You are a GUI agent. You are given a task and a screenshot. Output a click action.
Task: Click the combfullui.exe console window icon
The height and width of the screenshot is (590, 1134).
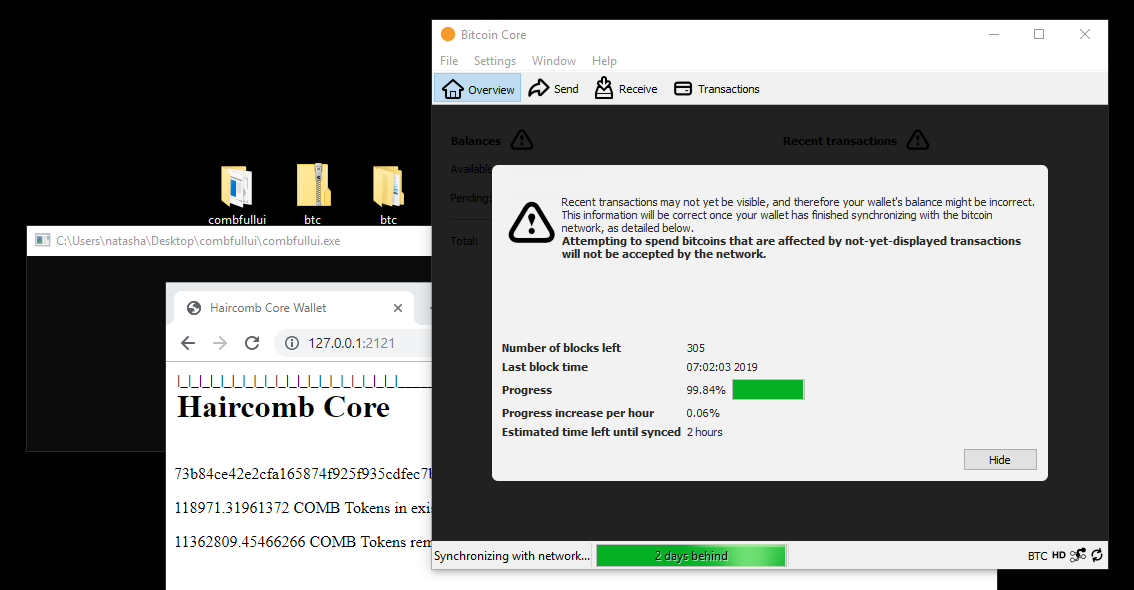click(43, 240)
